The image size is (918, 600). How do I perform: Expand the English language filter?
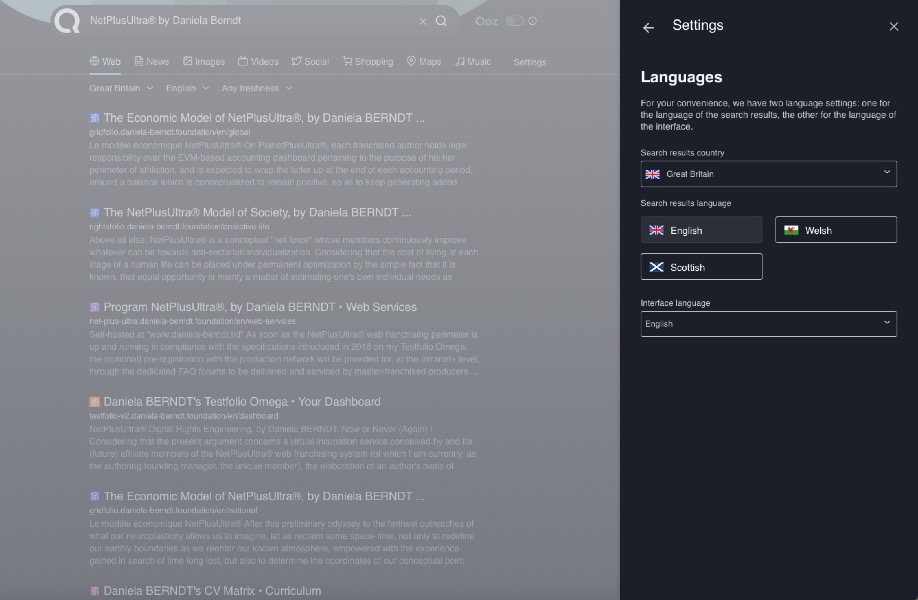pyautogui.click(x=187, y=88)
